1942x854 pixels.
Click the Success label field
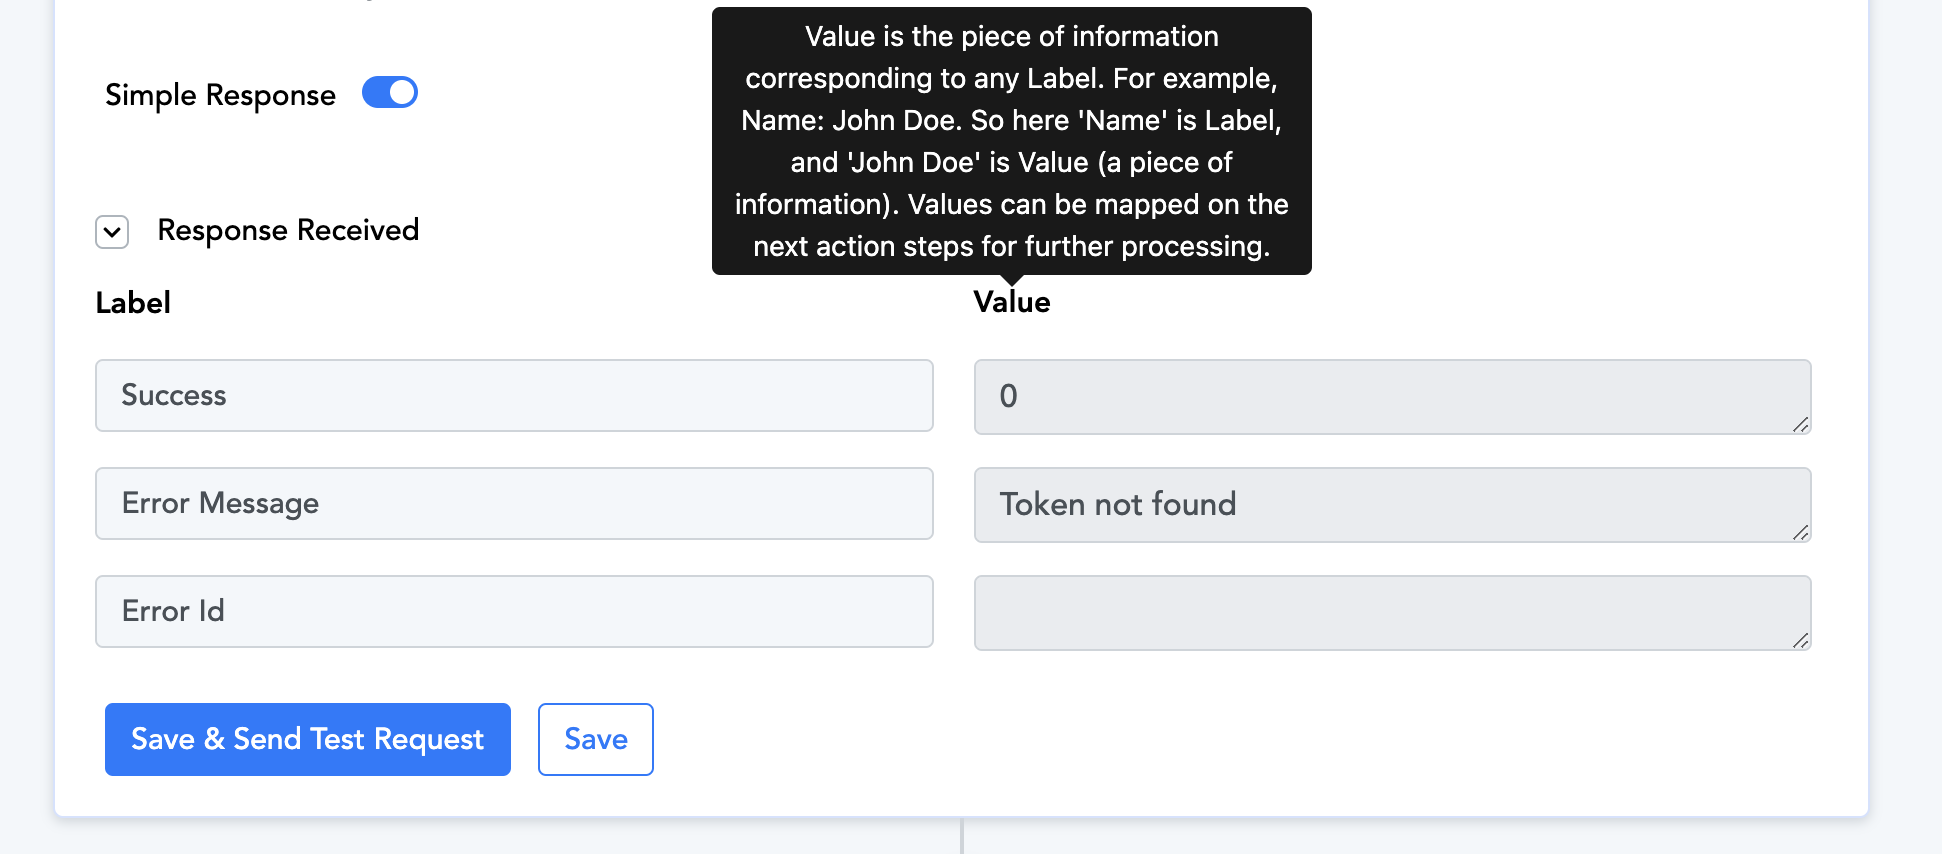click(514, 396)
